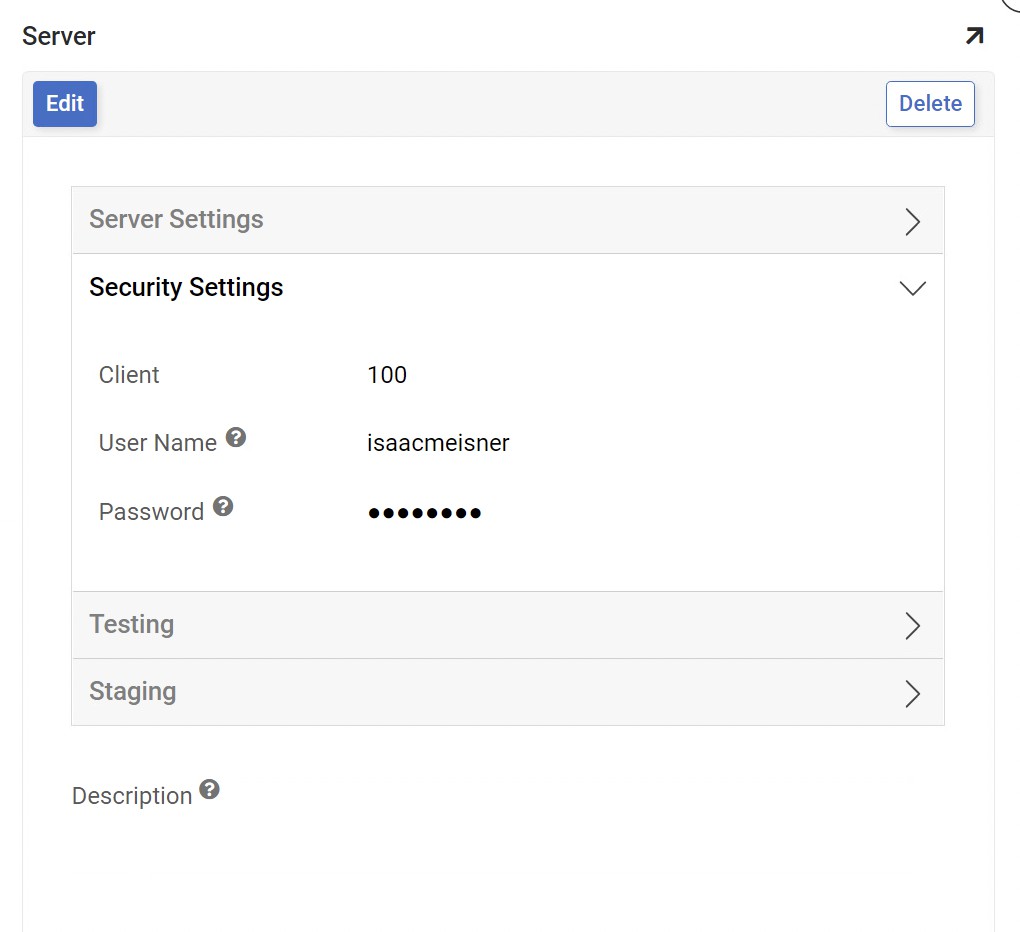Select the Security Settings header
The height and width of the screenshot is (932, 1020).
click(185, 288)
